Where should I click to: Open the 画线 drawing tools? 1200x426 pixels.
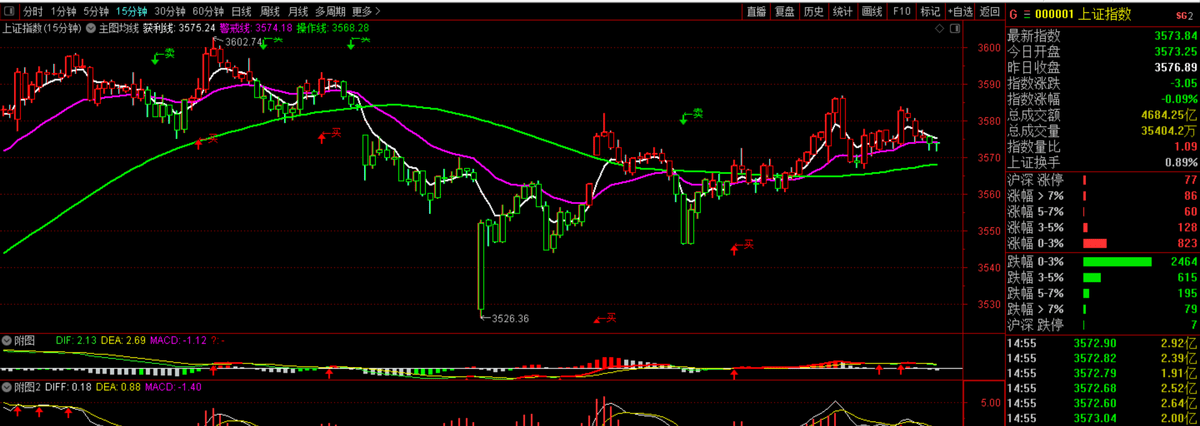tap(872, 12)
